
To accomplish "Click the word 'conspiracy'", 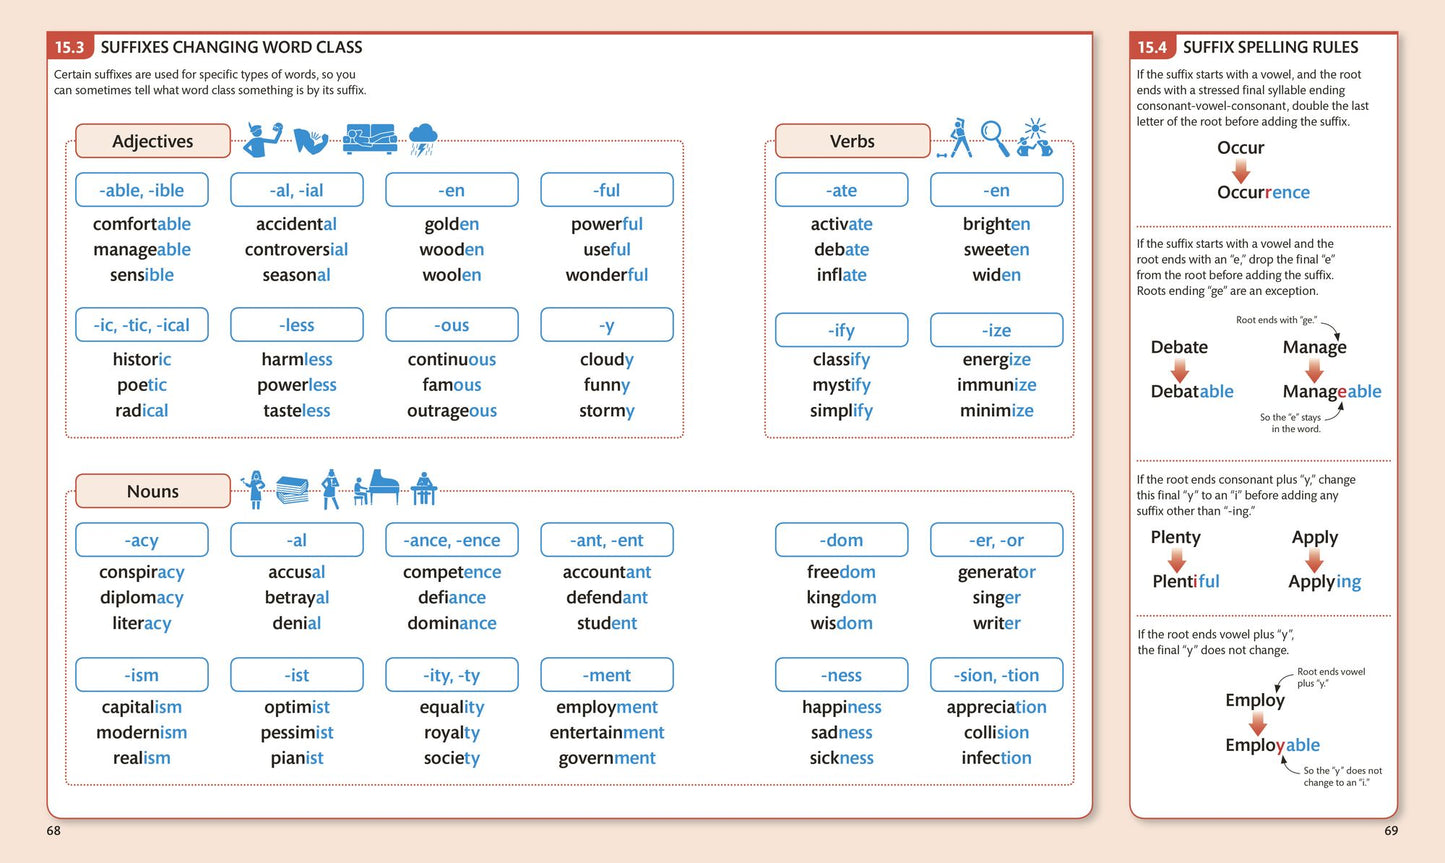I will click(142, 573).
